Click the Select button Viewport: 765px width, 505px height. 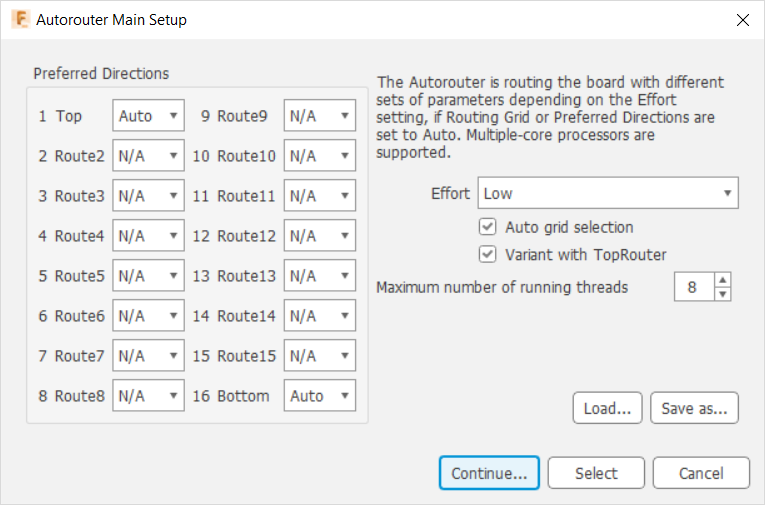596,473
